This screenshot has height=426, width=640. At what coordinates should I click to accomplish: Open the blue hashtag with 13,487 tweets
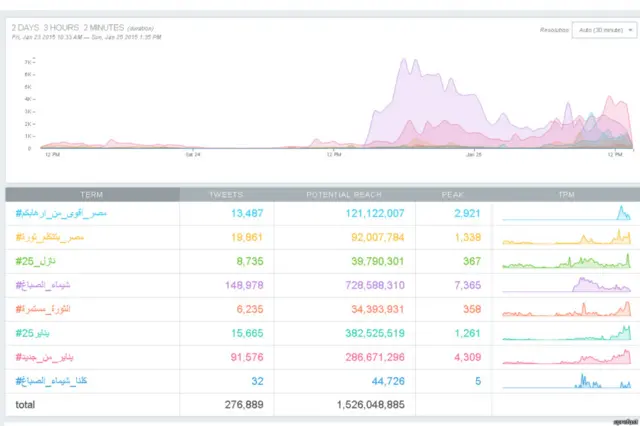coord(76,213)
